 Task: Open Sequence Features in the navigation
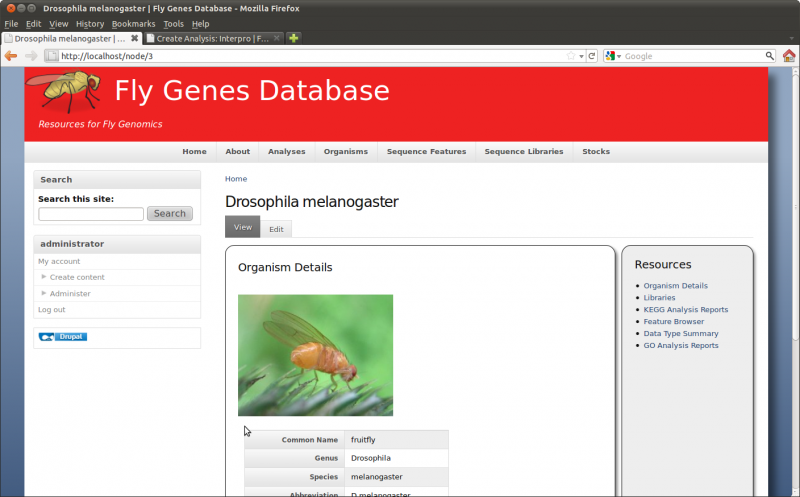tap(427, 152)
